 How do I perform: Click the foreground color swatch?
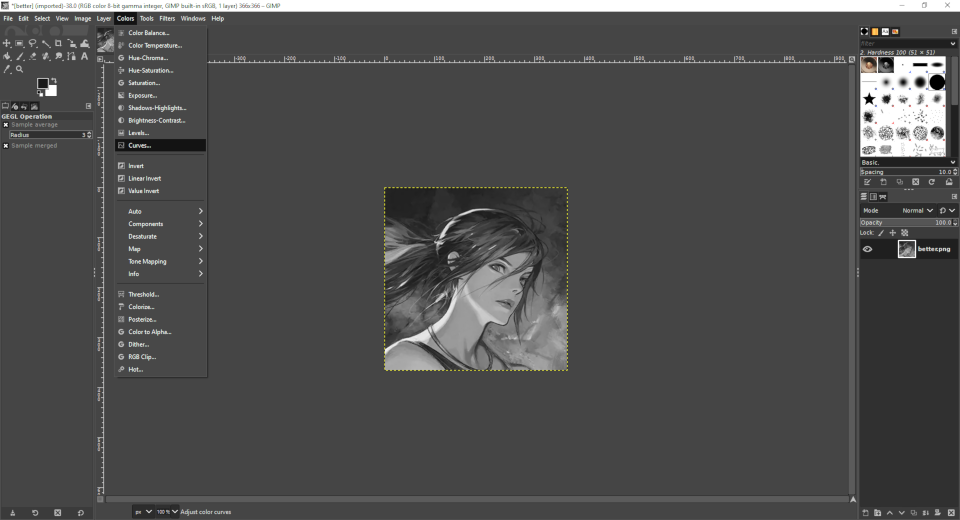point(42,84)
